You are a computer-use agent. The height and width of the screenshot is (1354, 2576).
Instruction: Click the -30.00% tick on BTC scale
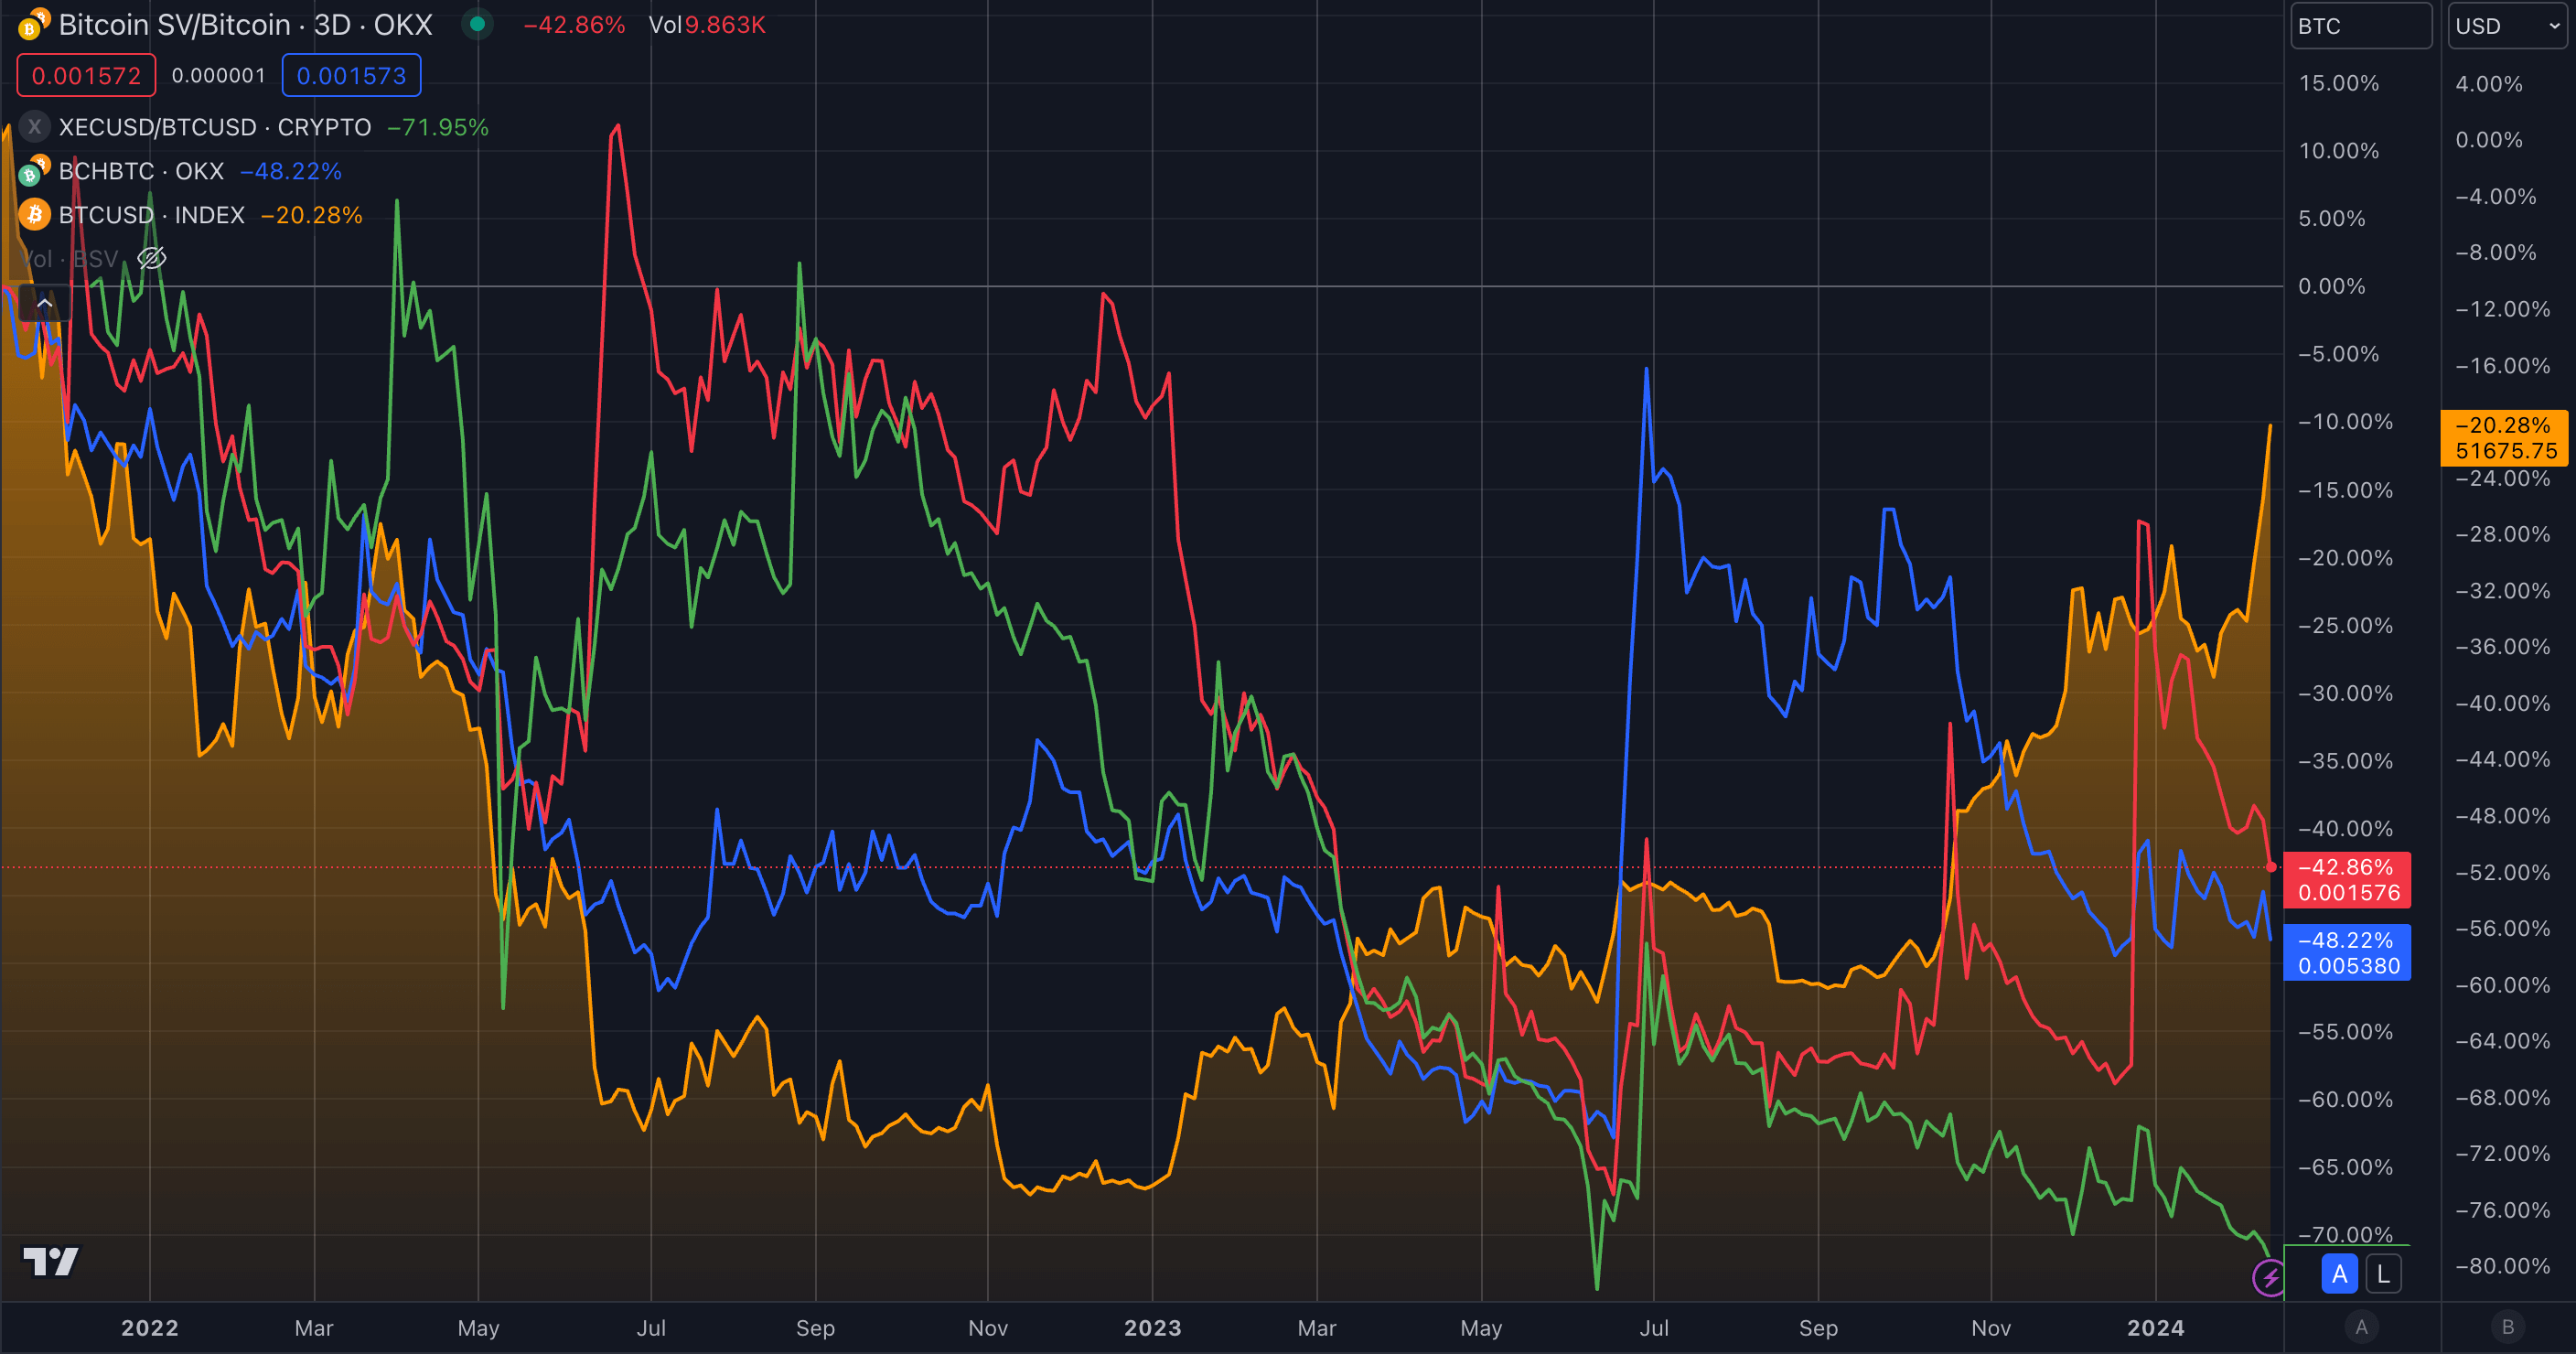tap(2345, 693)
